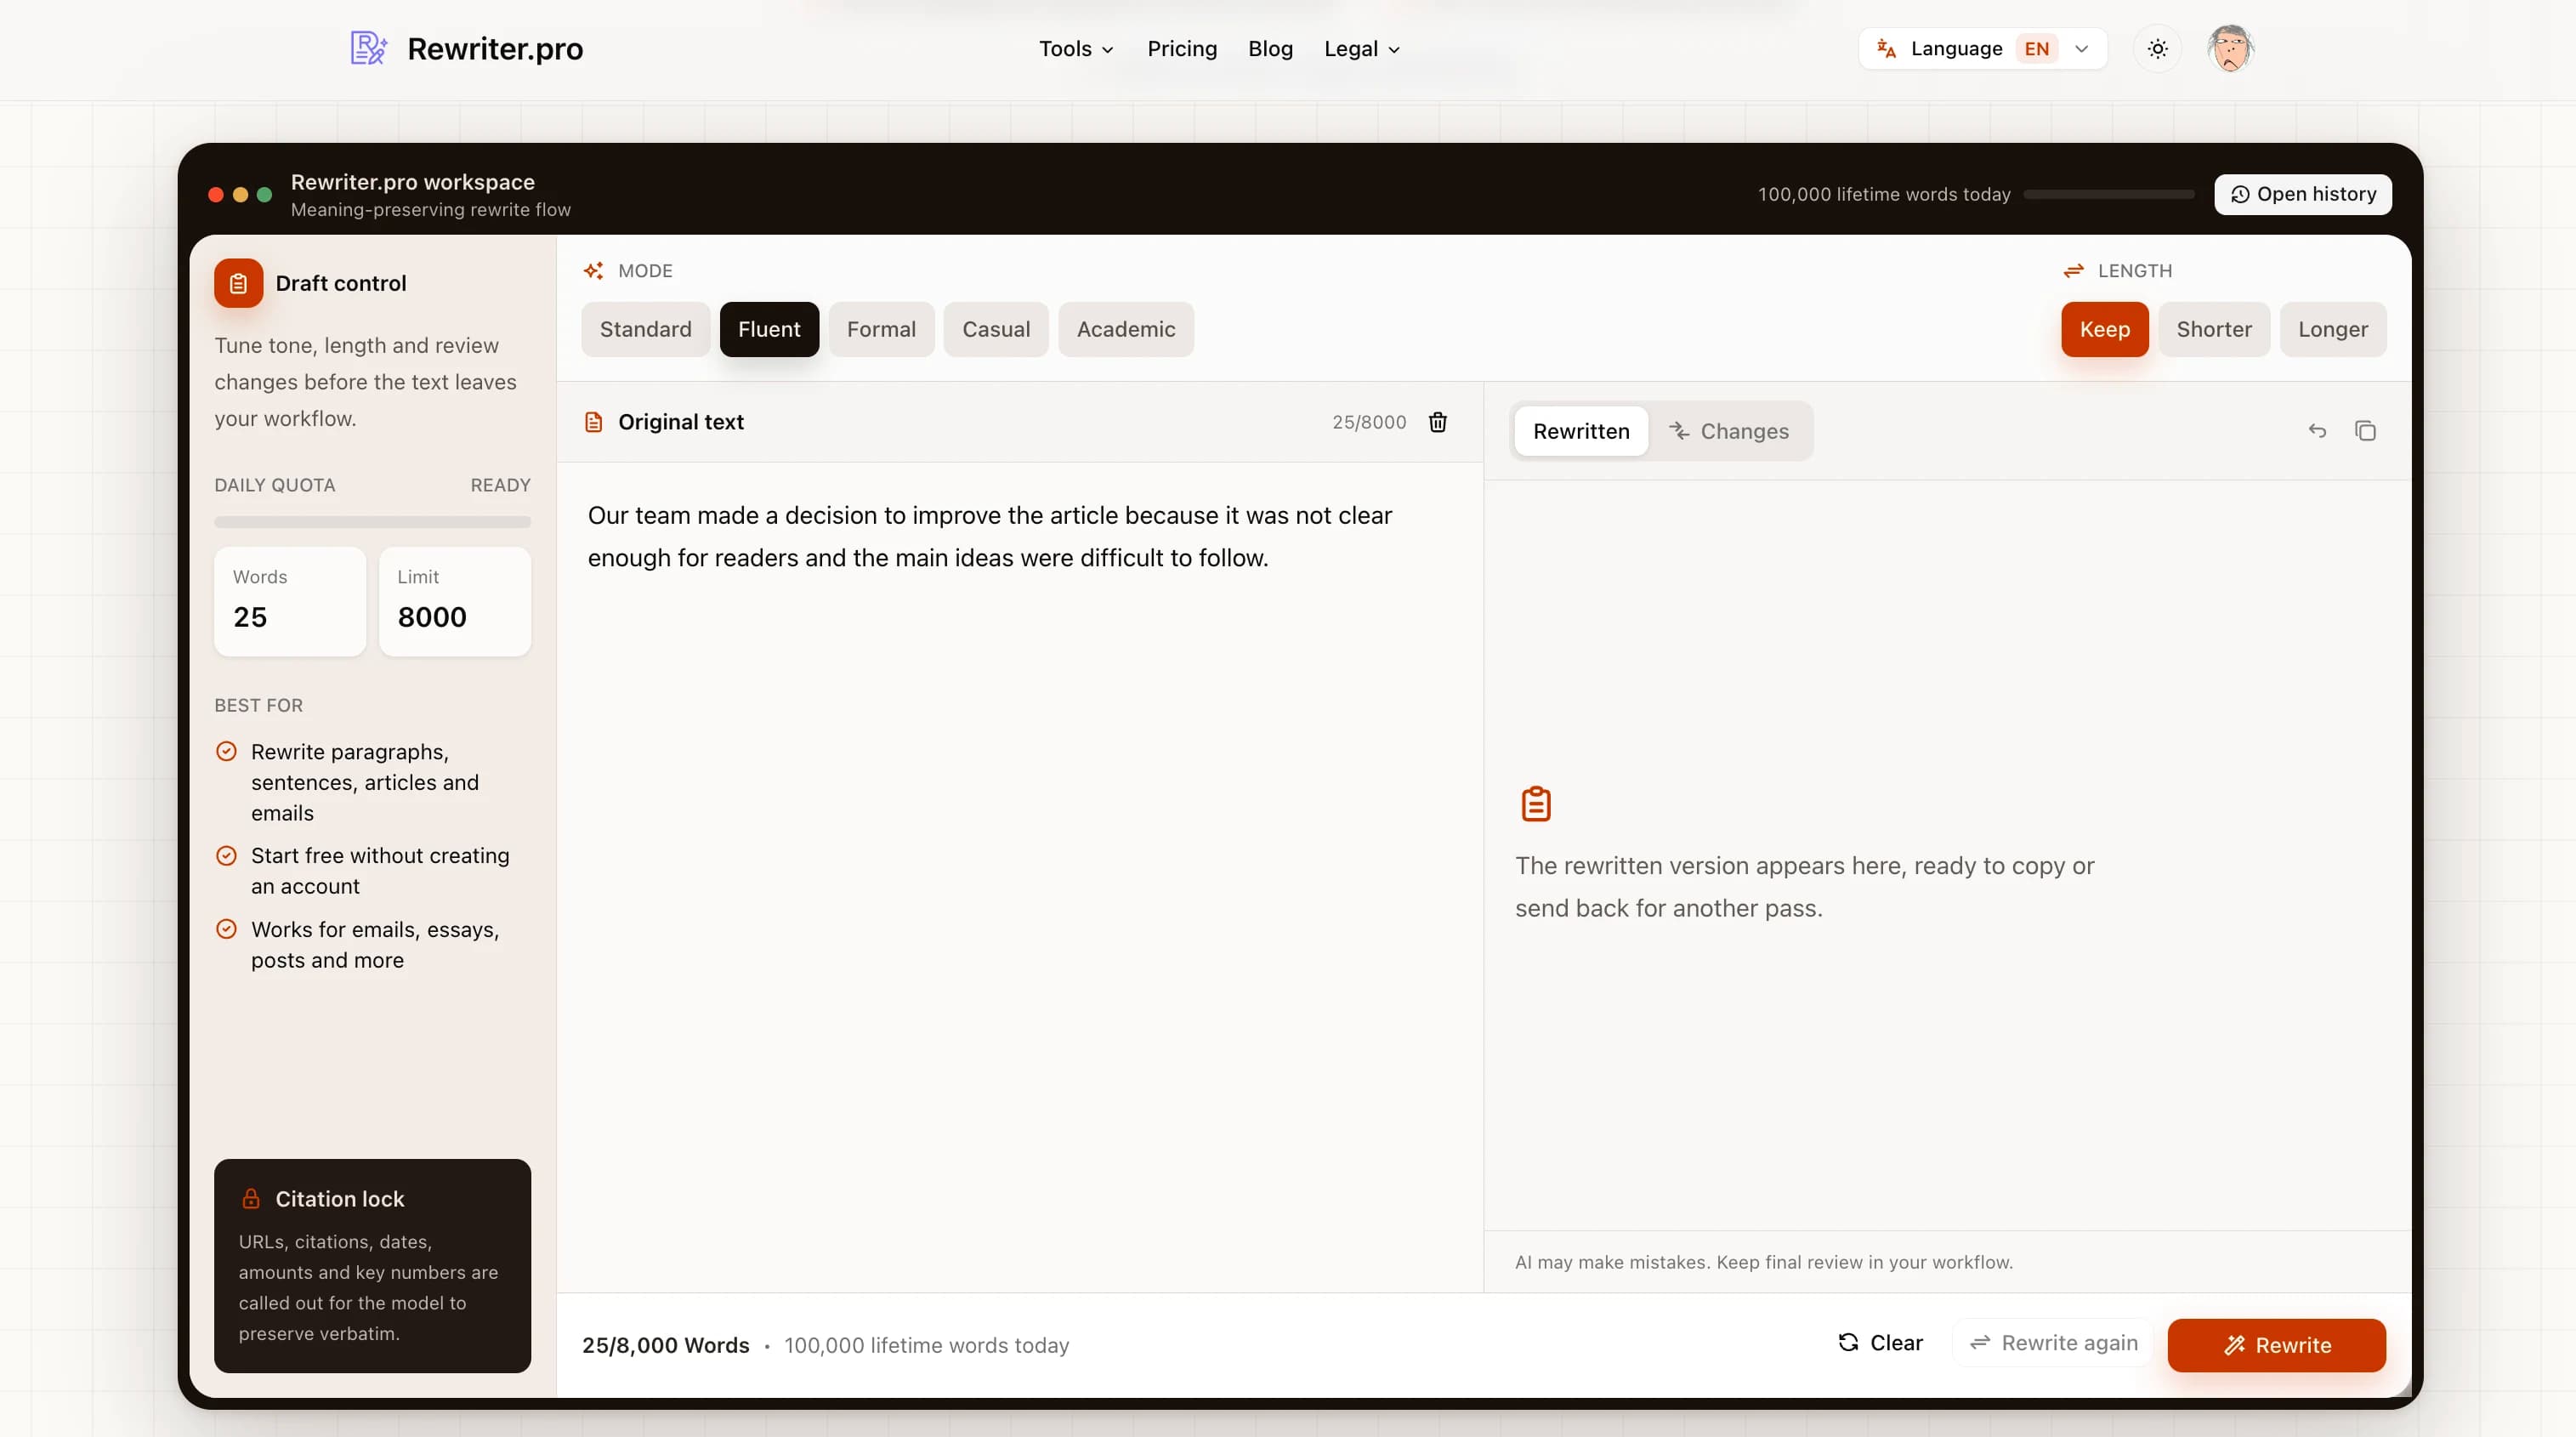Click check icon beside Works for emails
The width and height of the screenshot is (2576, 1437).
[x=227, y=929]
